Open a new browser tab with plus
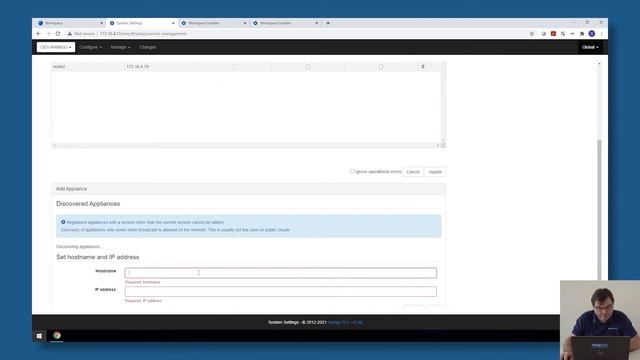The height and width of the screenshot is (360, 640). click(x=328, y=23)
